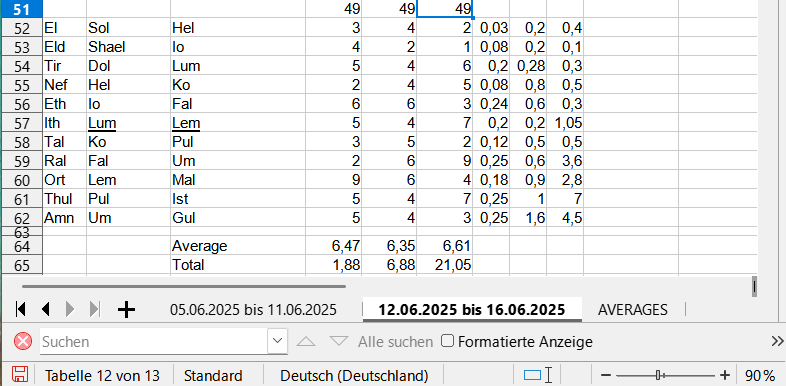
Task: Expand find toolbar overflow chevron
Action: [x=777, y=341]
